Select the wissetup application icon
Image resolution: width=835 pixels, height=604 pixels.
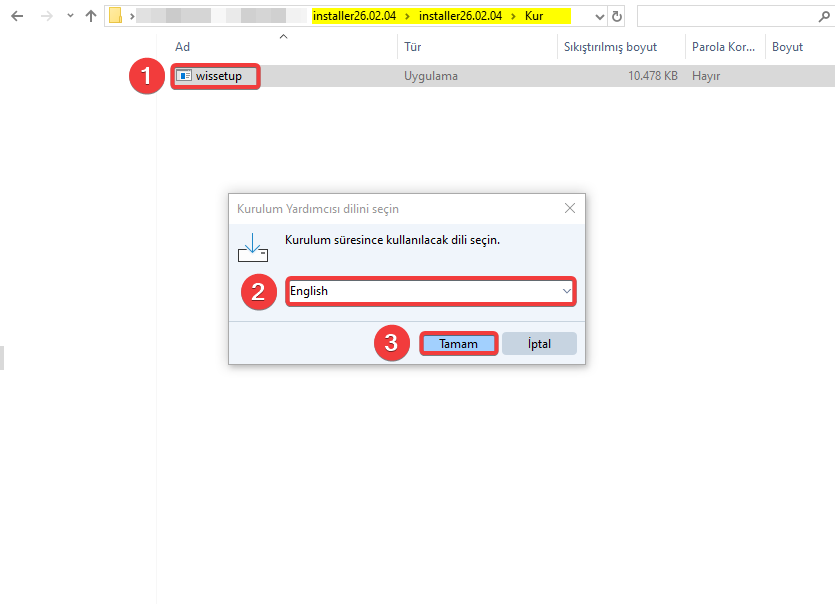pyautogui.click(x=184, y=76)
